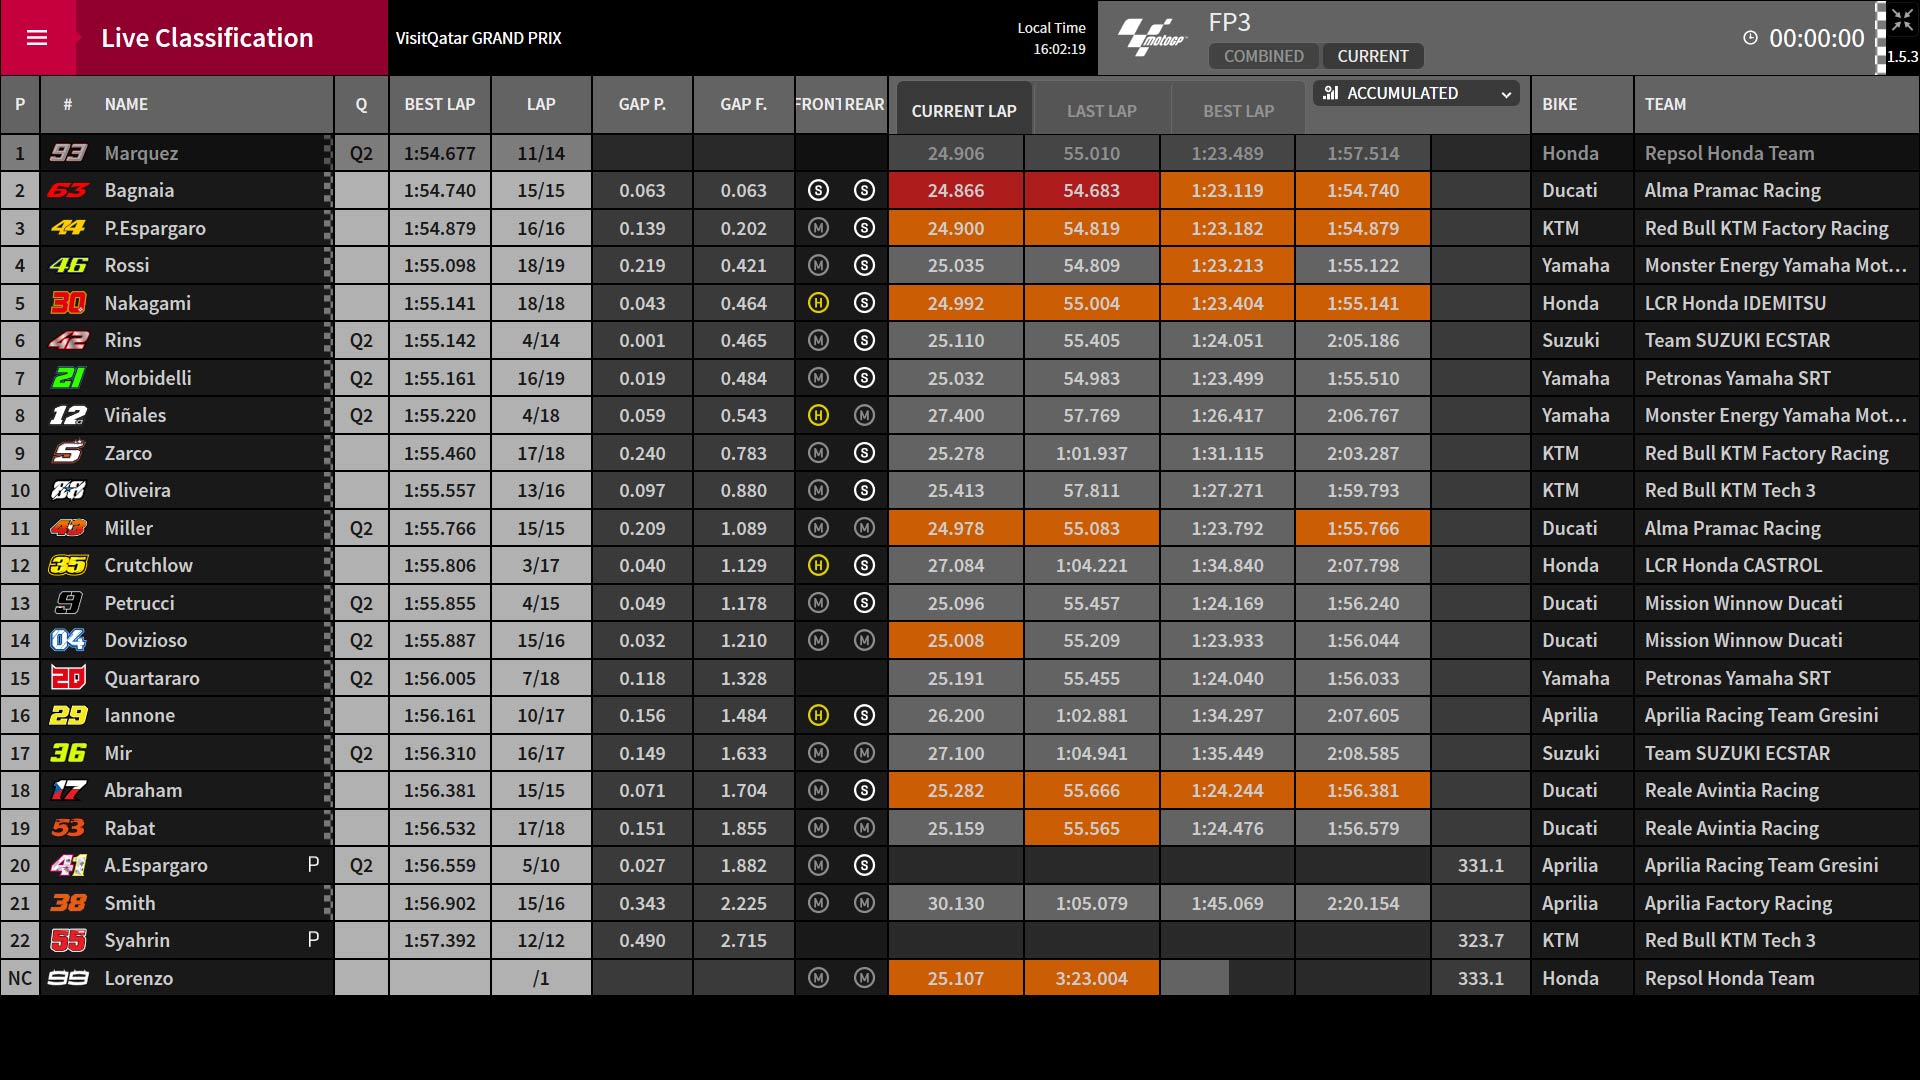The image size is (1920, 1080).
Task: Click A.Espargaro's pit P indicator
Action: click(313, 865)
